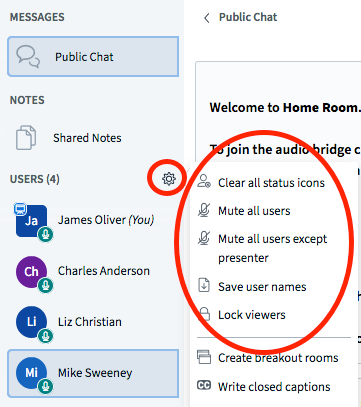The height and width of the screenshot is (407, 361).
Task: Click the muted mic icon beside Mute all users
Action: pos(204,210)
